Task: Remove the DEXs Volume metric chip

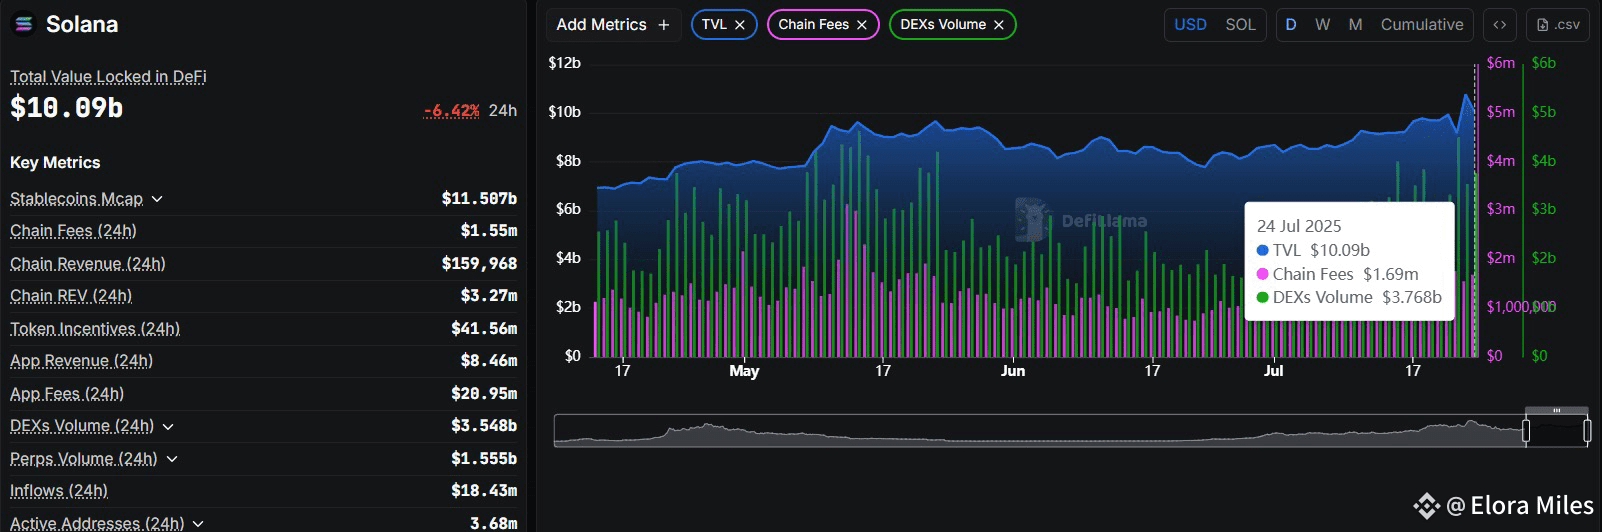Action: 998,25
